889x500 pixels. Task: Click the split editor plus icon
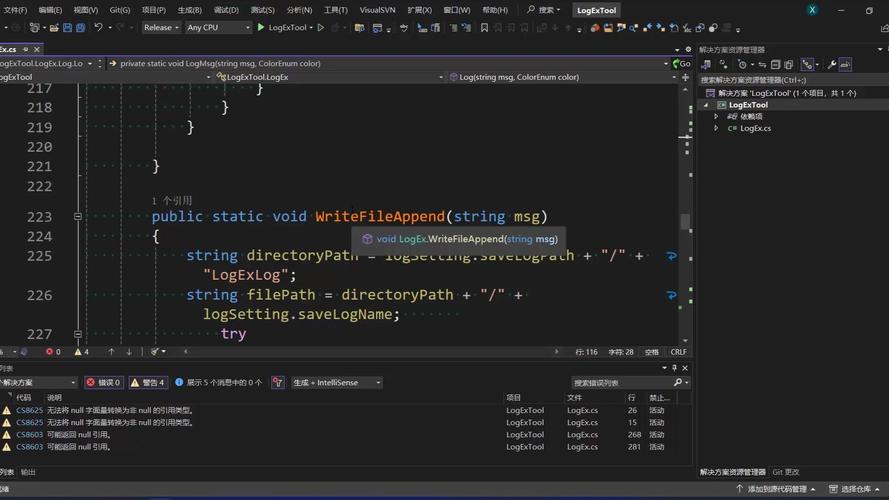click(685, 77)
